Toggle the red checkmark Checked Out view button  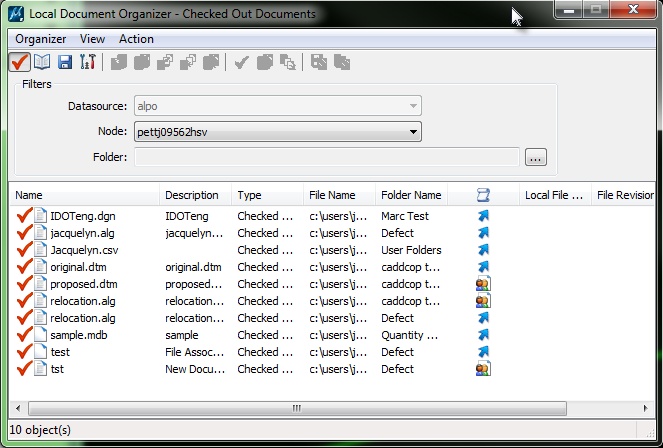point(19,62)
